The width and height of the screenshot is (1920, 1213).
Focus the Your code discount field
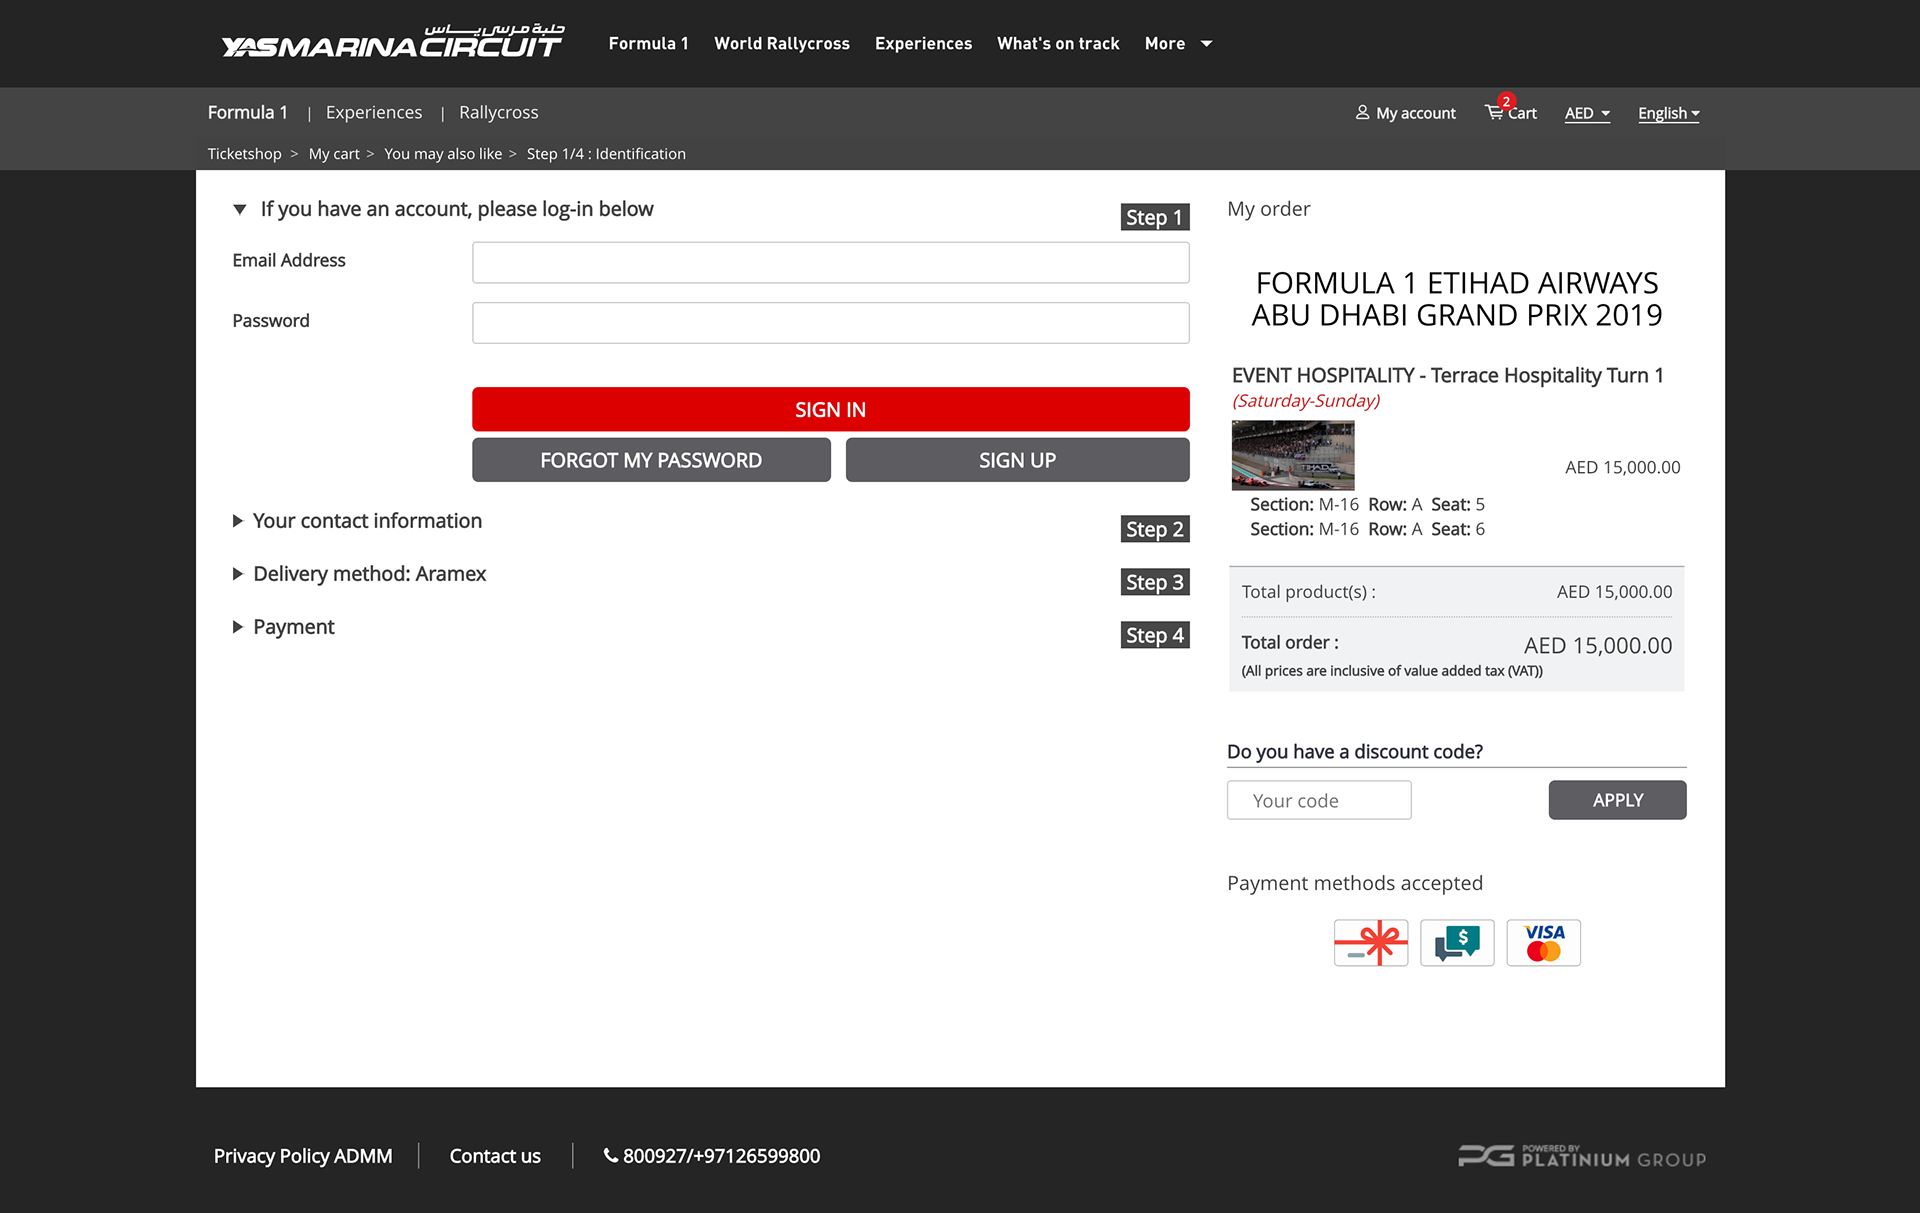[1319, 800]
